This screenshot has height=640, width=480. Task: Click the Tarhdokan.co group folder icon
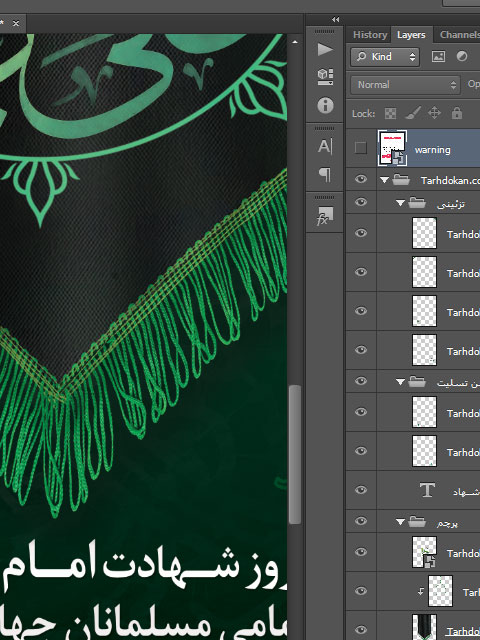pyautogui.click(x=401, y=180)
